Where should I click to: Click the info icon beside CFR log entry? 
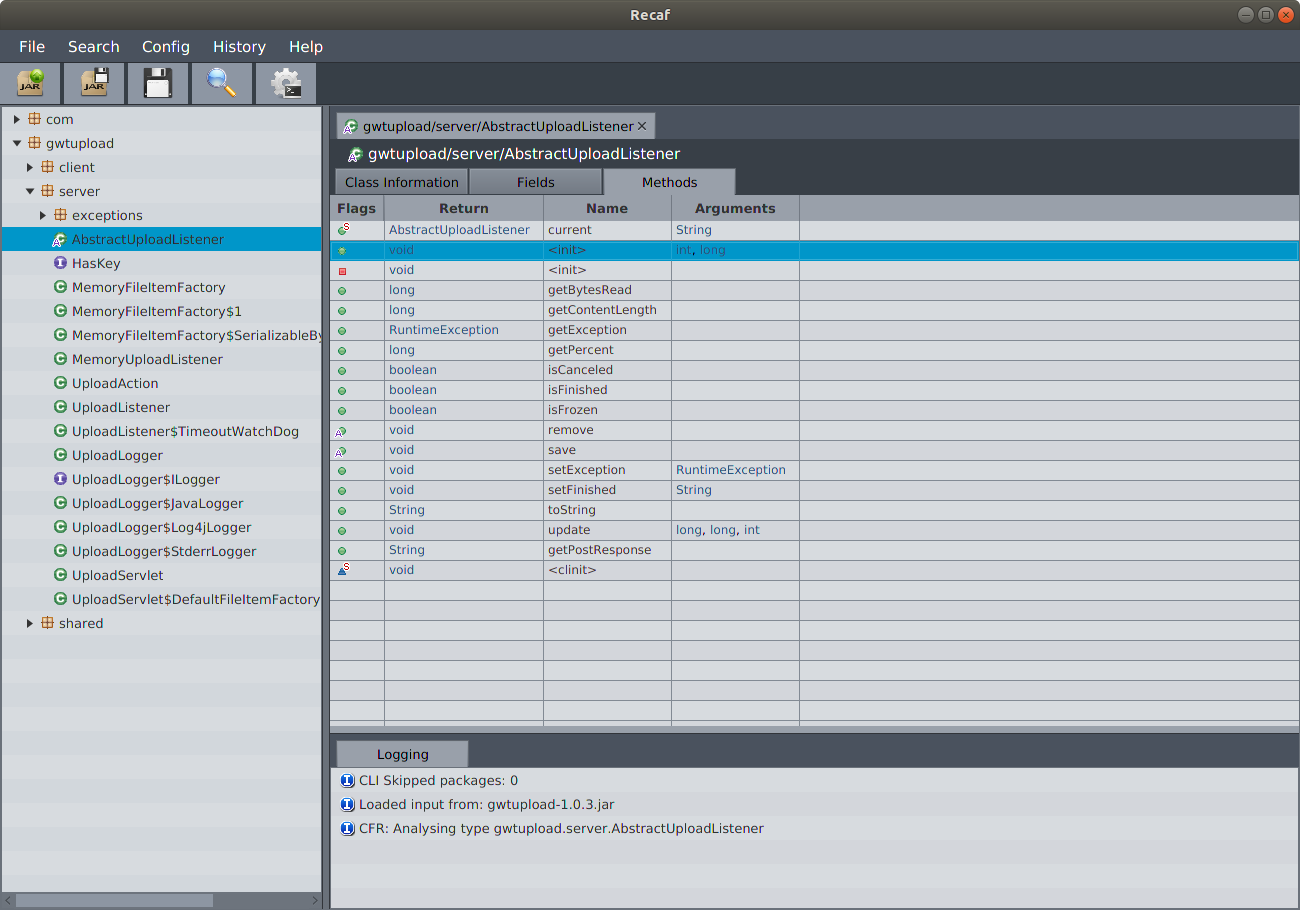pos(347,828)
